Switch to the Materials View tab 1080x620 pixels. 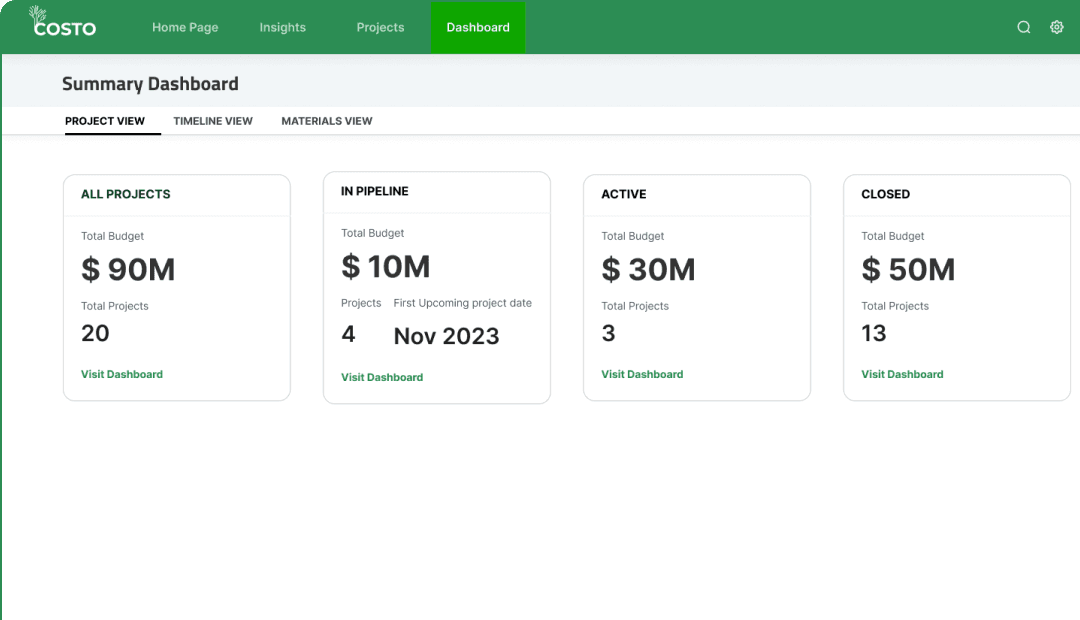(x=326, y=121)
